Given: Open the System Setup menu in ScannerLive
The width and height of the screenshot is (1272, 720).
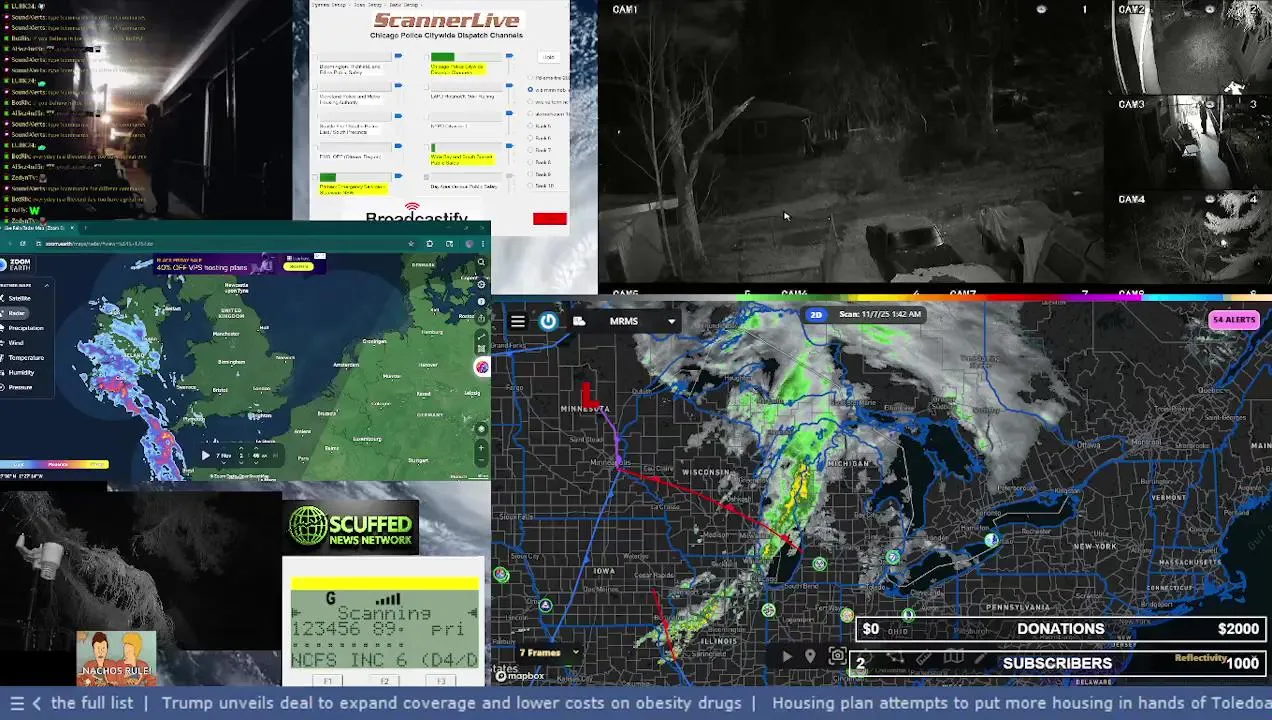Looking at the screenshot, I should coord(328,5).
